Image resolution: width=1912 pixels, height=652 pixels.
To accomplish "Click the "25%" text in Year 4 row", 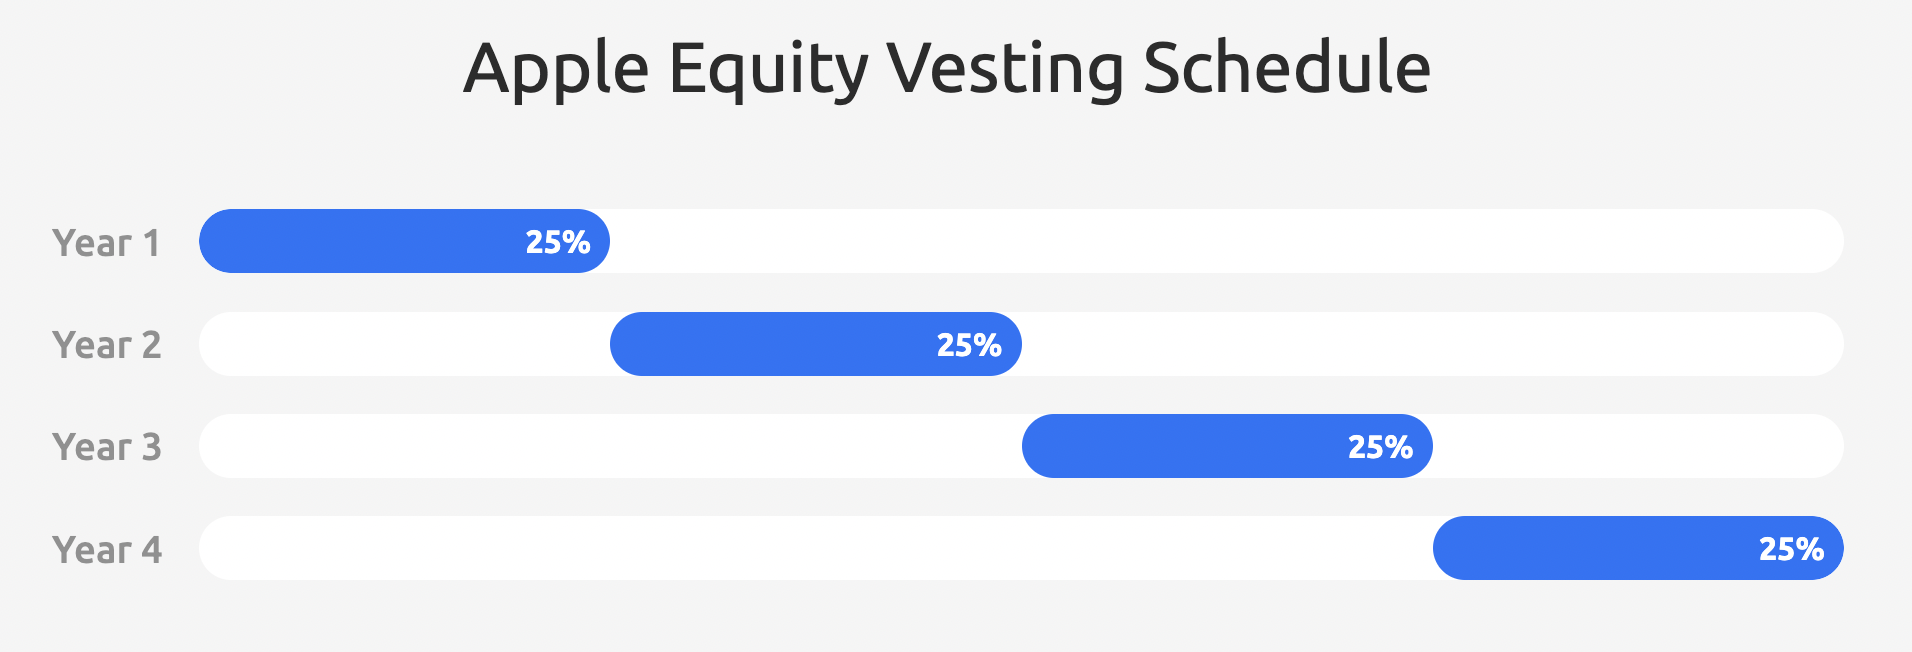I will [1791, 549].
